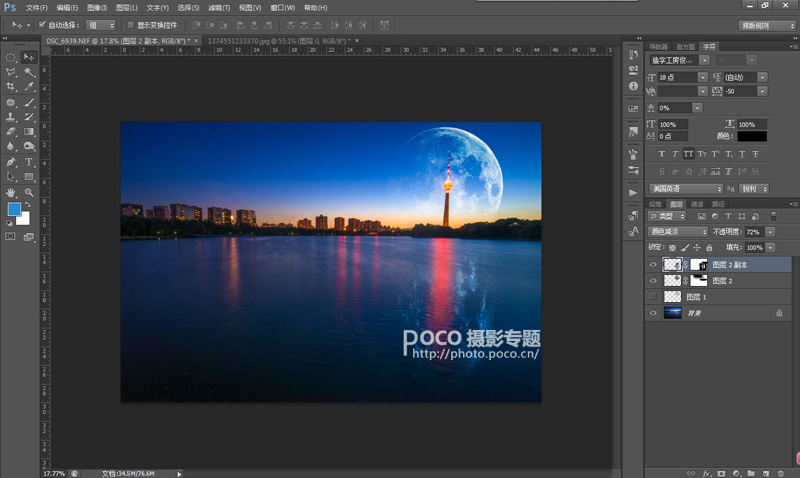800x478 pixels.
Task: Toggle lock transparent pixels
Action: tap(672, 247)
